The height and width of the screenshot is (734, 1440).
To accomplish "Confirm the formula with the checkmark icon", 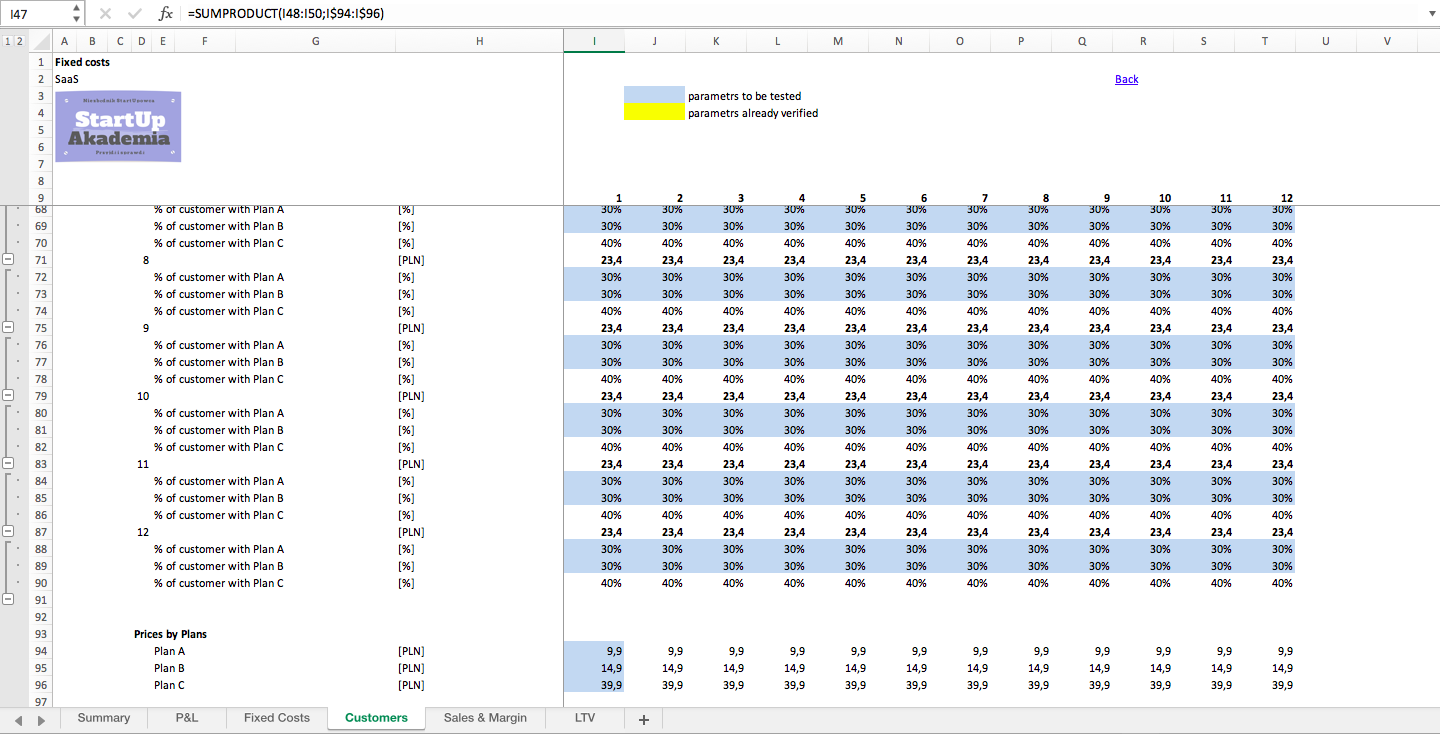I will coord(135,13).
